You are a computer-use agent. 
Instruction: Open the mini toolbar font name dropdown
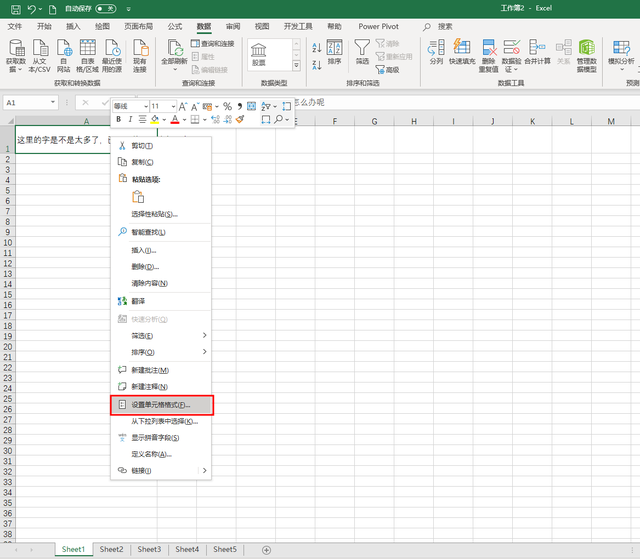[x=146, y=106]
